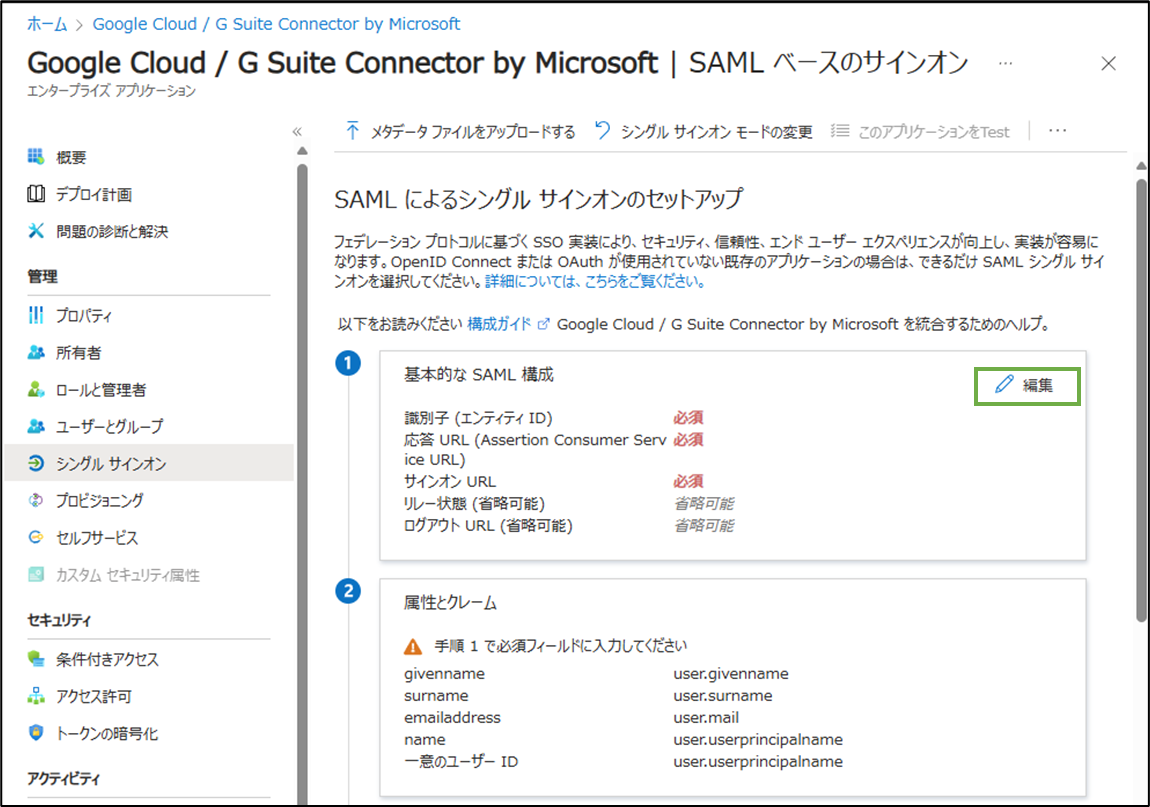Click the ユーザーとグループ icon

[36, 426]
